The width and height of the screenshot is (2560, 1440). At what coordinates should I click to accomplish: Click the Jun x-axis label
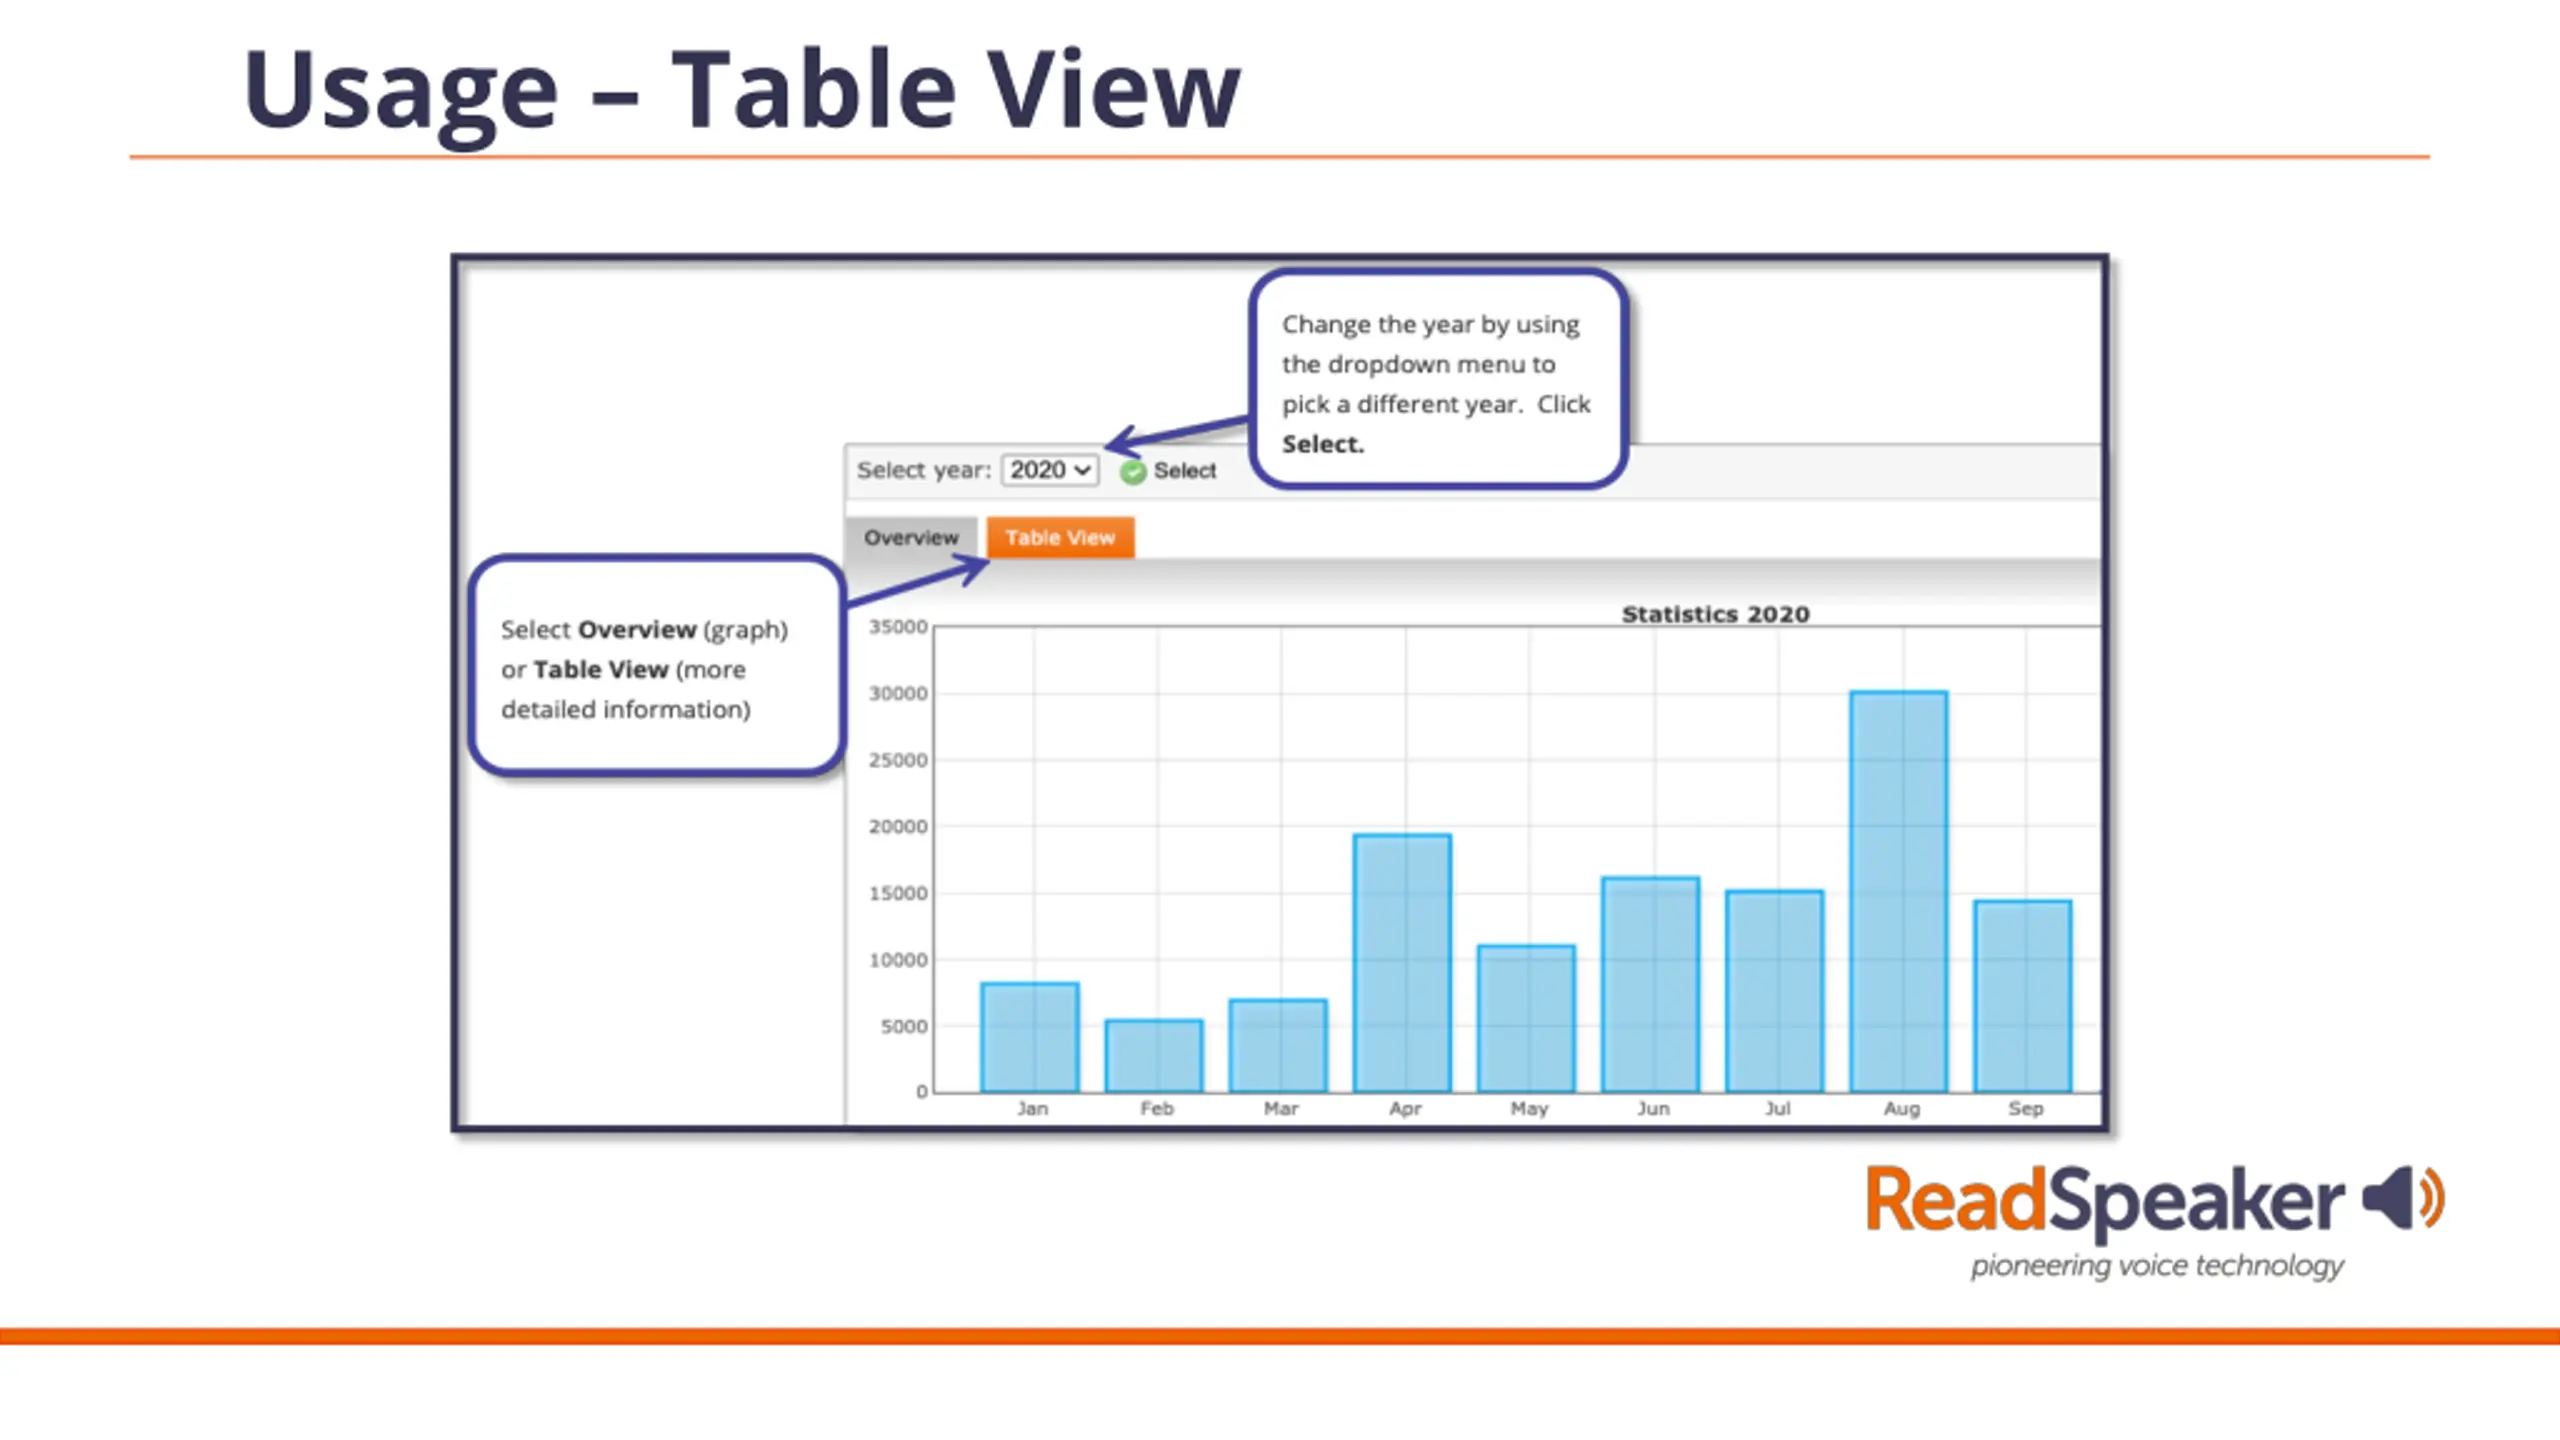coord(1653,1108)
